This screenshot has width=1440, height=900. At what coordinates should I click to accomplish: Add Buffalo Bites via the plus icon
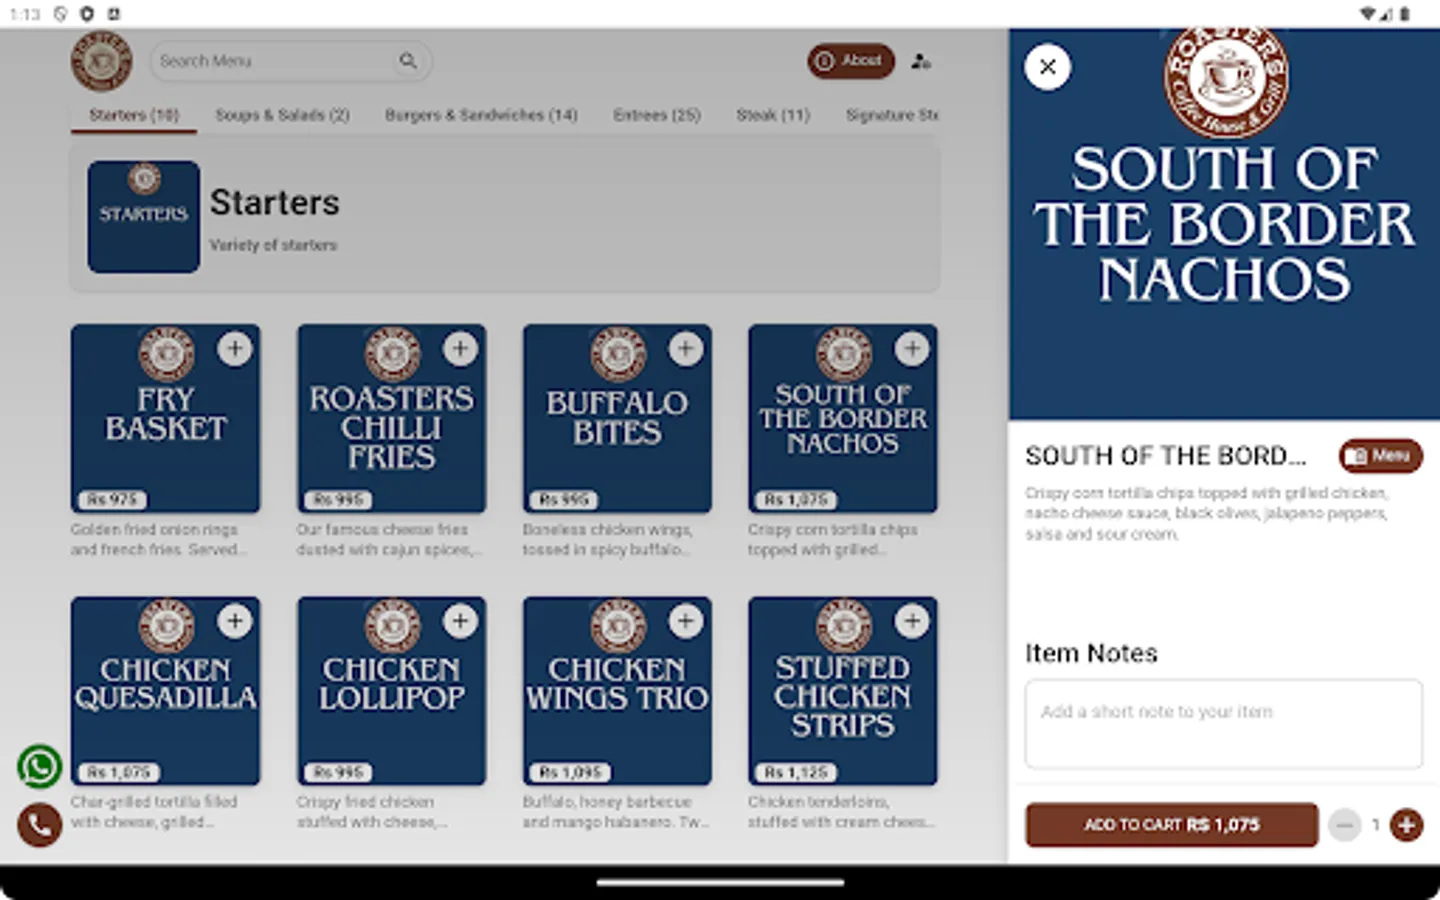pyautogui.click(x=686, y=348)
